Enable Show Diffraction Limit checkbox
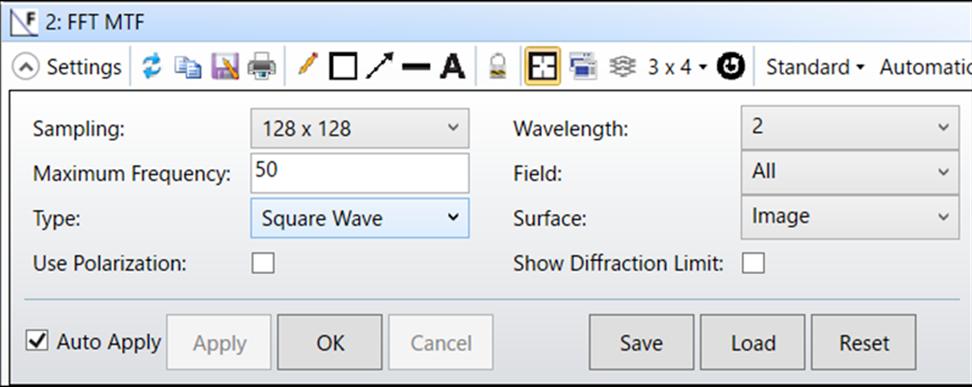The width and height of the screenshot is (972, 387). tap(753, 263)
